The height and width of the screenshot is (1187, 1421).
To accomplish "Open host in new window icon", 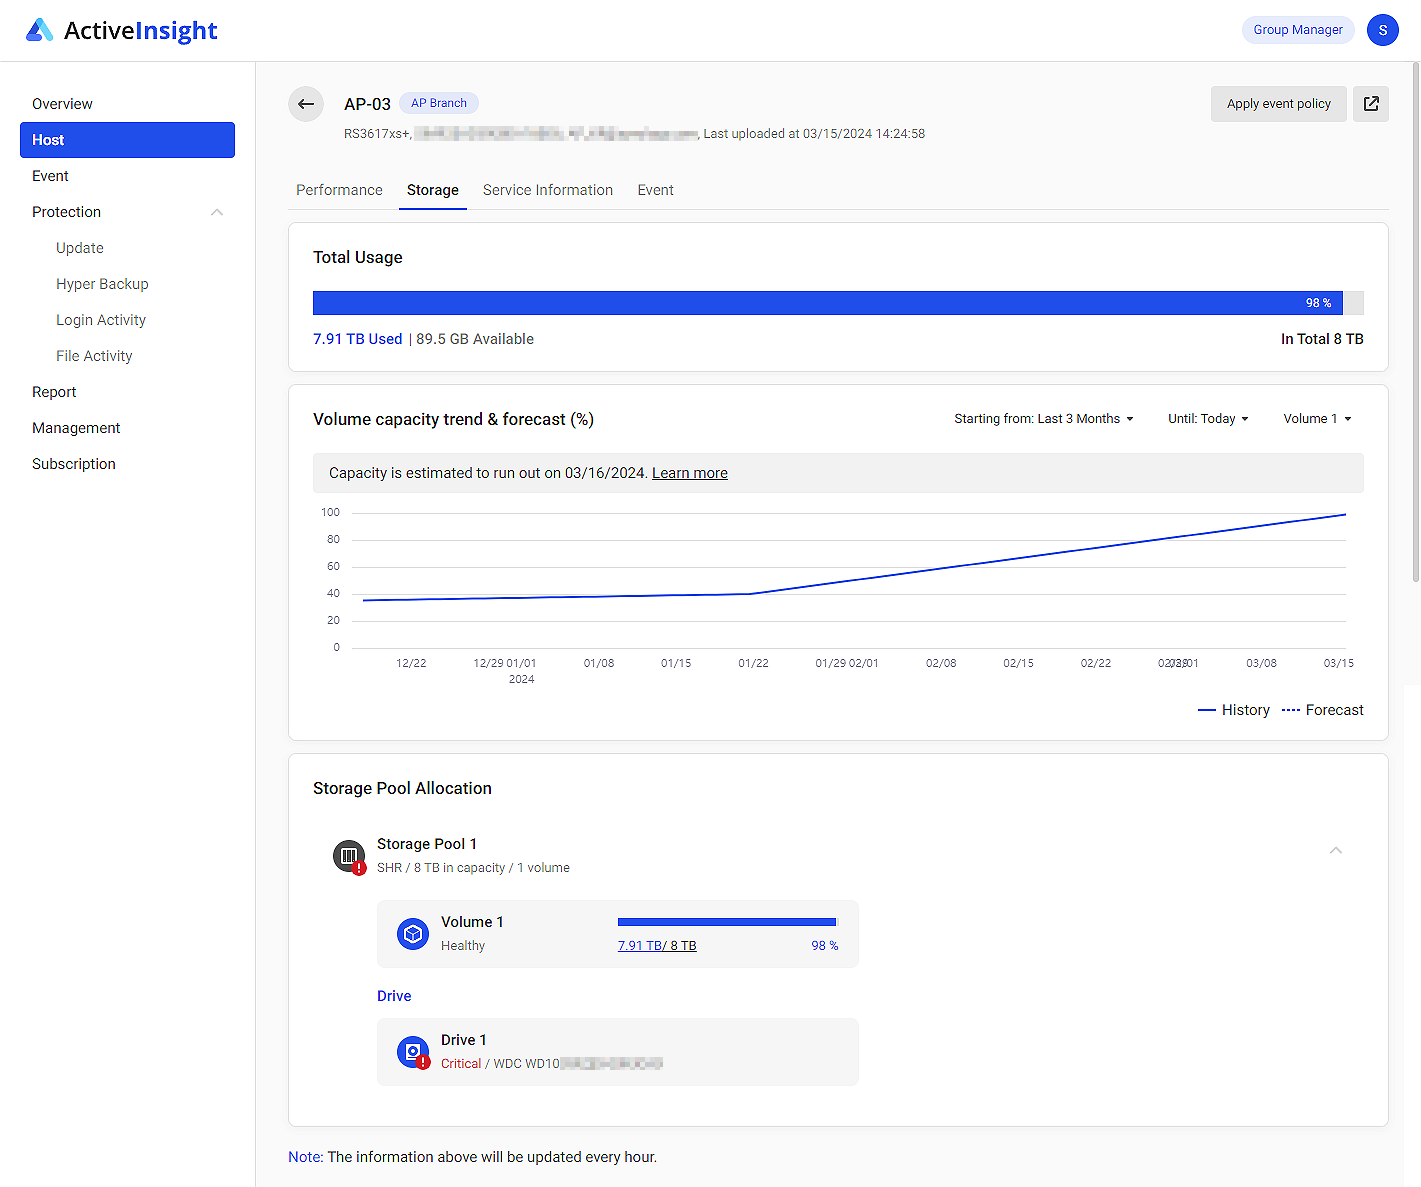I will pyautogui.click(x=1370, y=104).
